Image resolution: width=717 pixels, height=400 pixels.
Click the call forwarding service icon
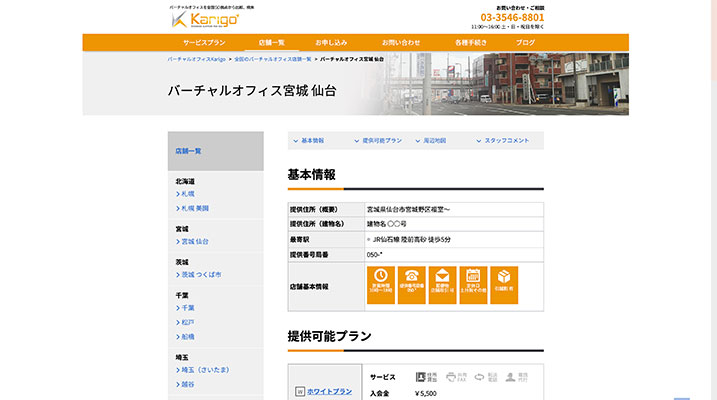(x=486, y=377)
